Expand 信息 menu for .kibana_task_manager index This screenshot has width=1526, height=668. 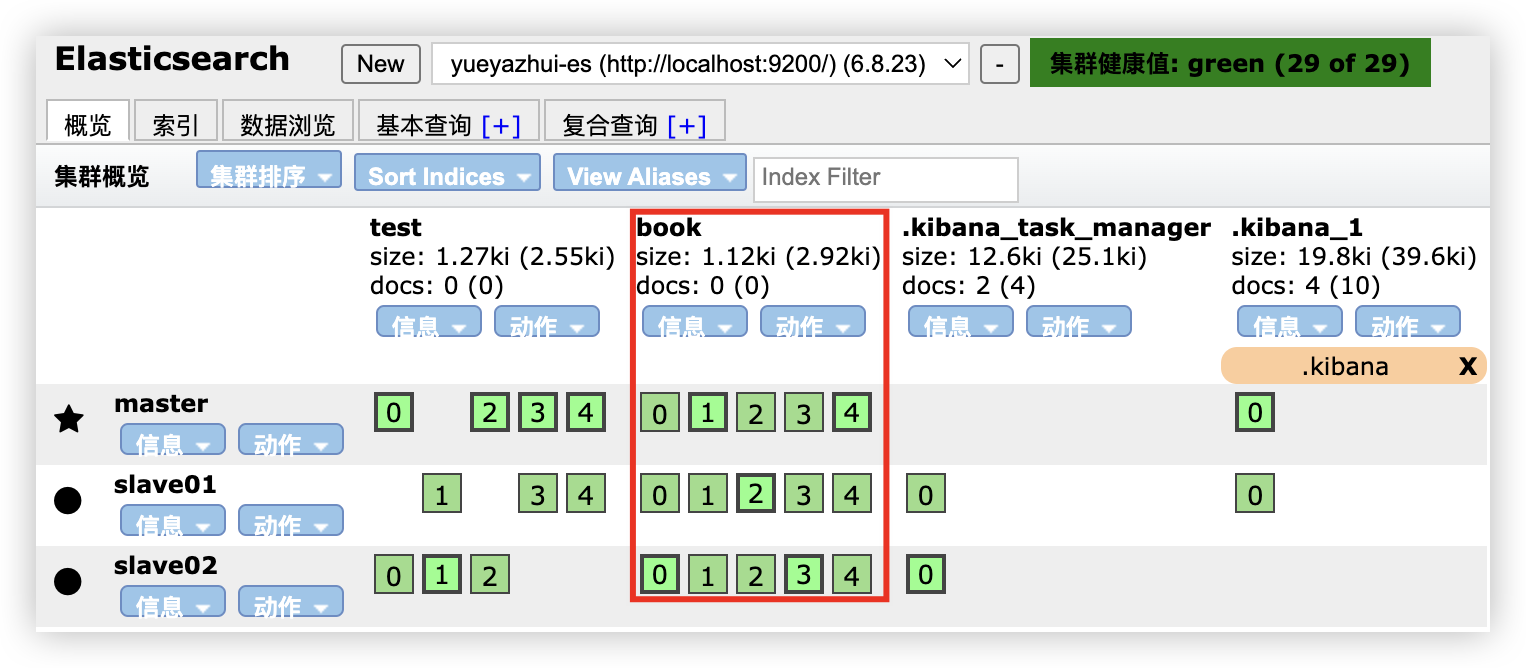pyautogui.click(x=961, y=322)
